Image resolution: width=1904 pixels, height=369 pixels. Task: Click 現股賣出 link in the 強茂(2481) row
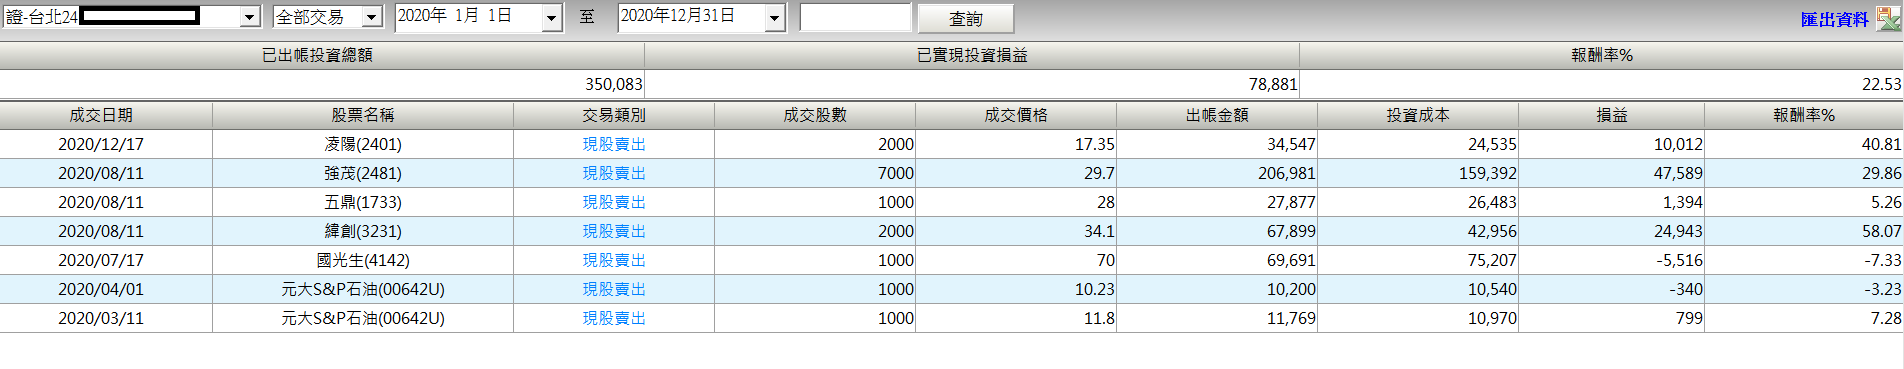[614, 173]
